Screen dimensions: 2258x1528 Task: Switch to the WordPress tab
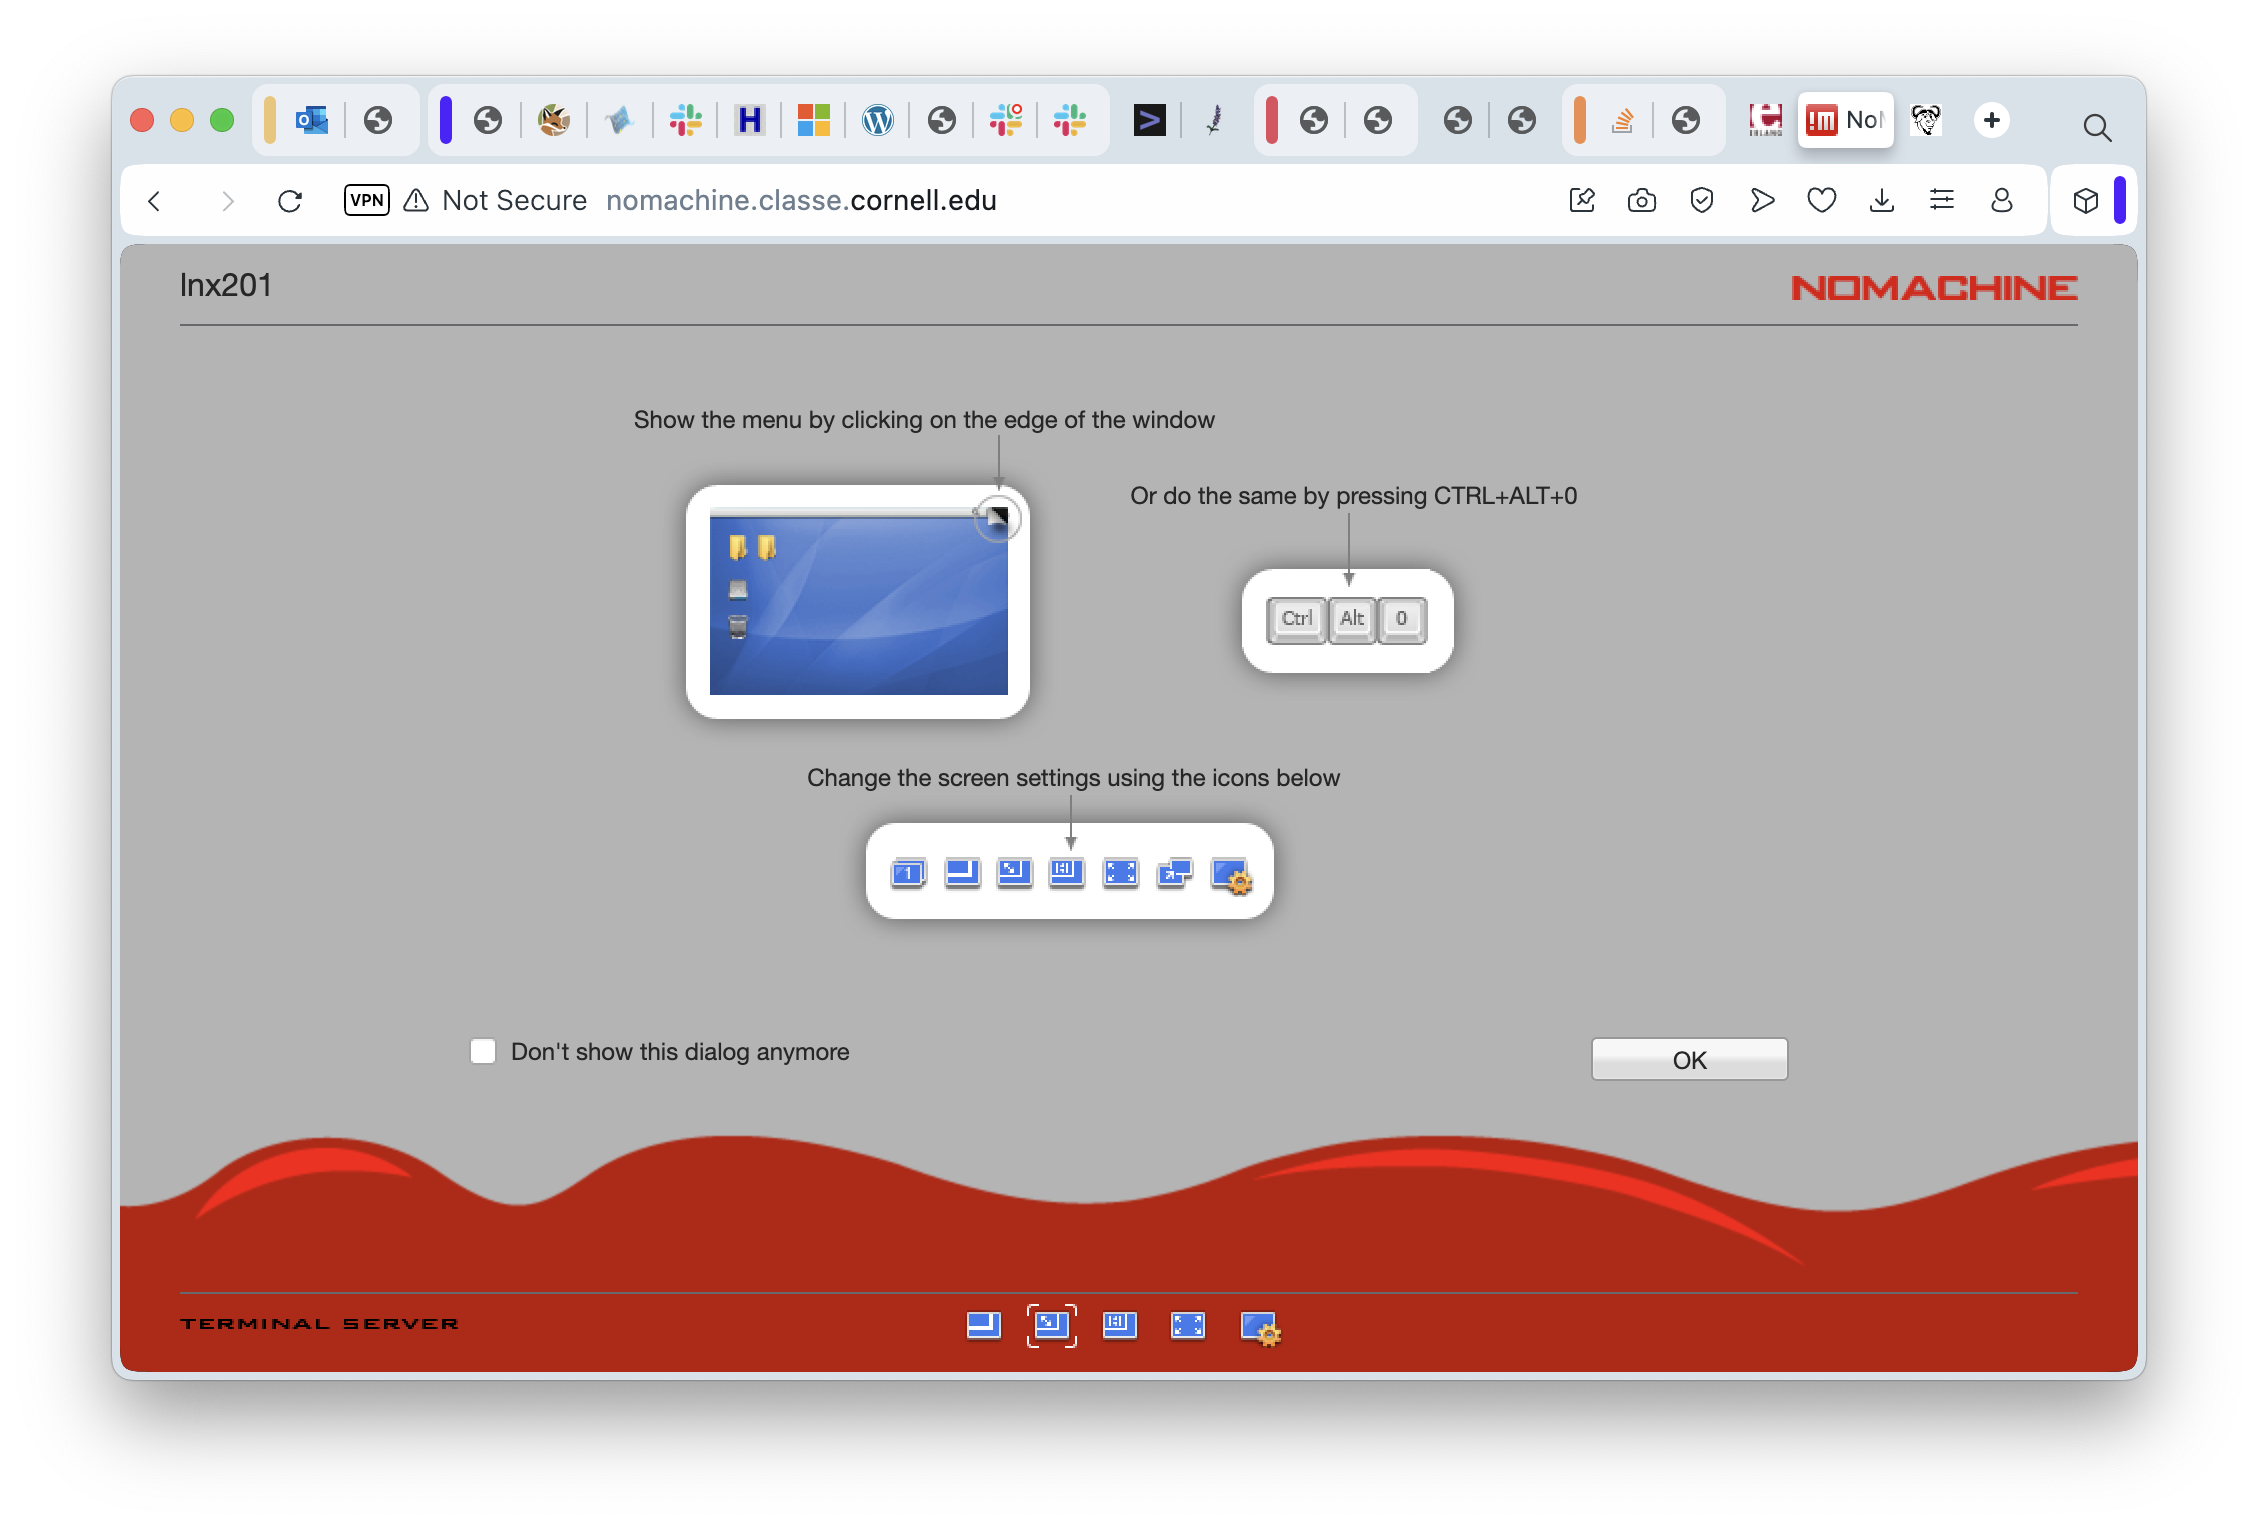tap(877, 120)
